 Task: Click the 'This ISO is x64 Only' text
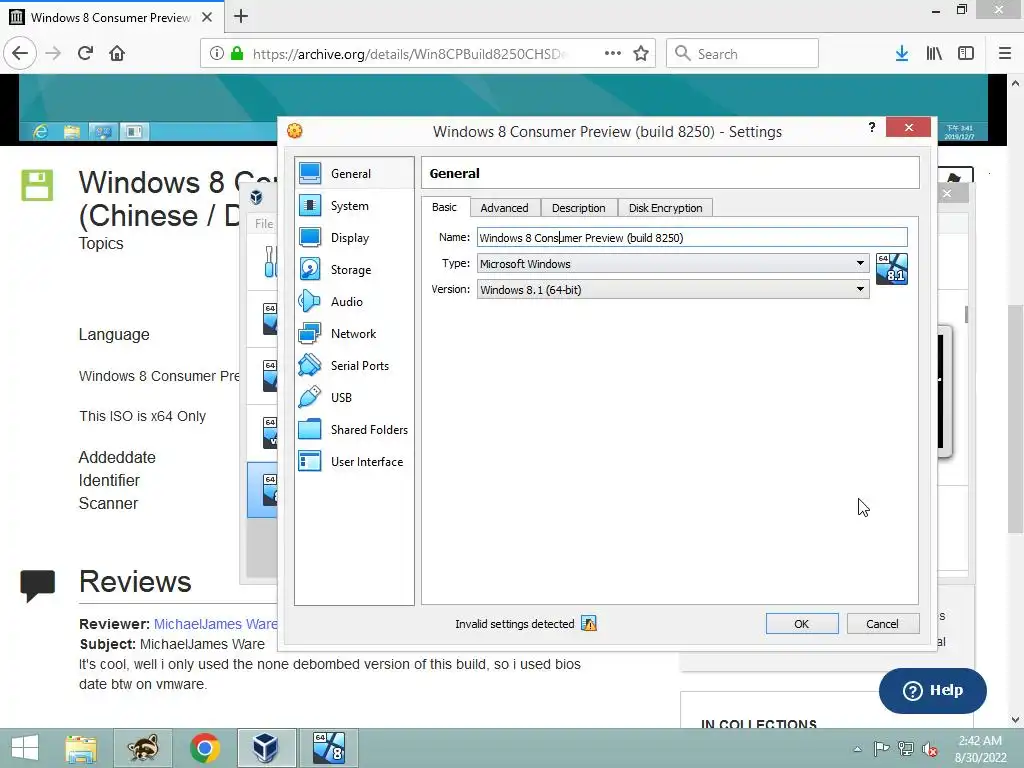click(142, 416)
